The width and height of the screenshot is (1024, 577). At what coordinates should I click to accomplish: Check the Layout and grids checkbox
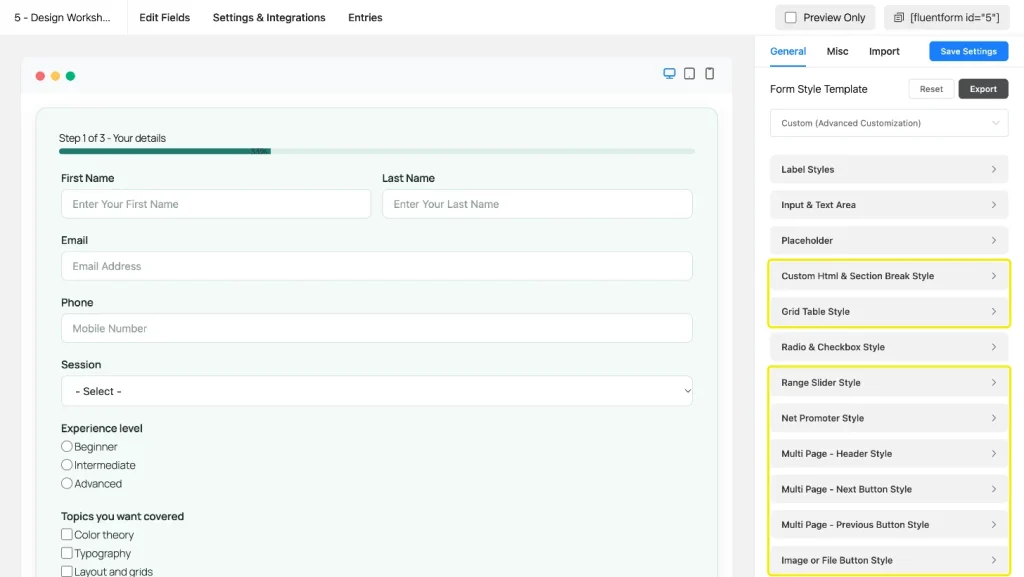67,571
